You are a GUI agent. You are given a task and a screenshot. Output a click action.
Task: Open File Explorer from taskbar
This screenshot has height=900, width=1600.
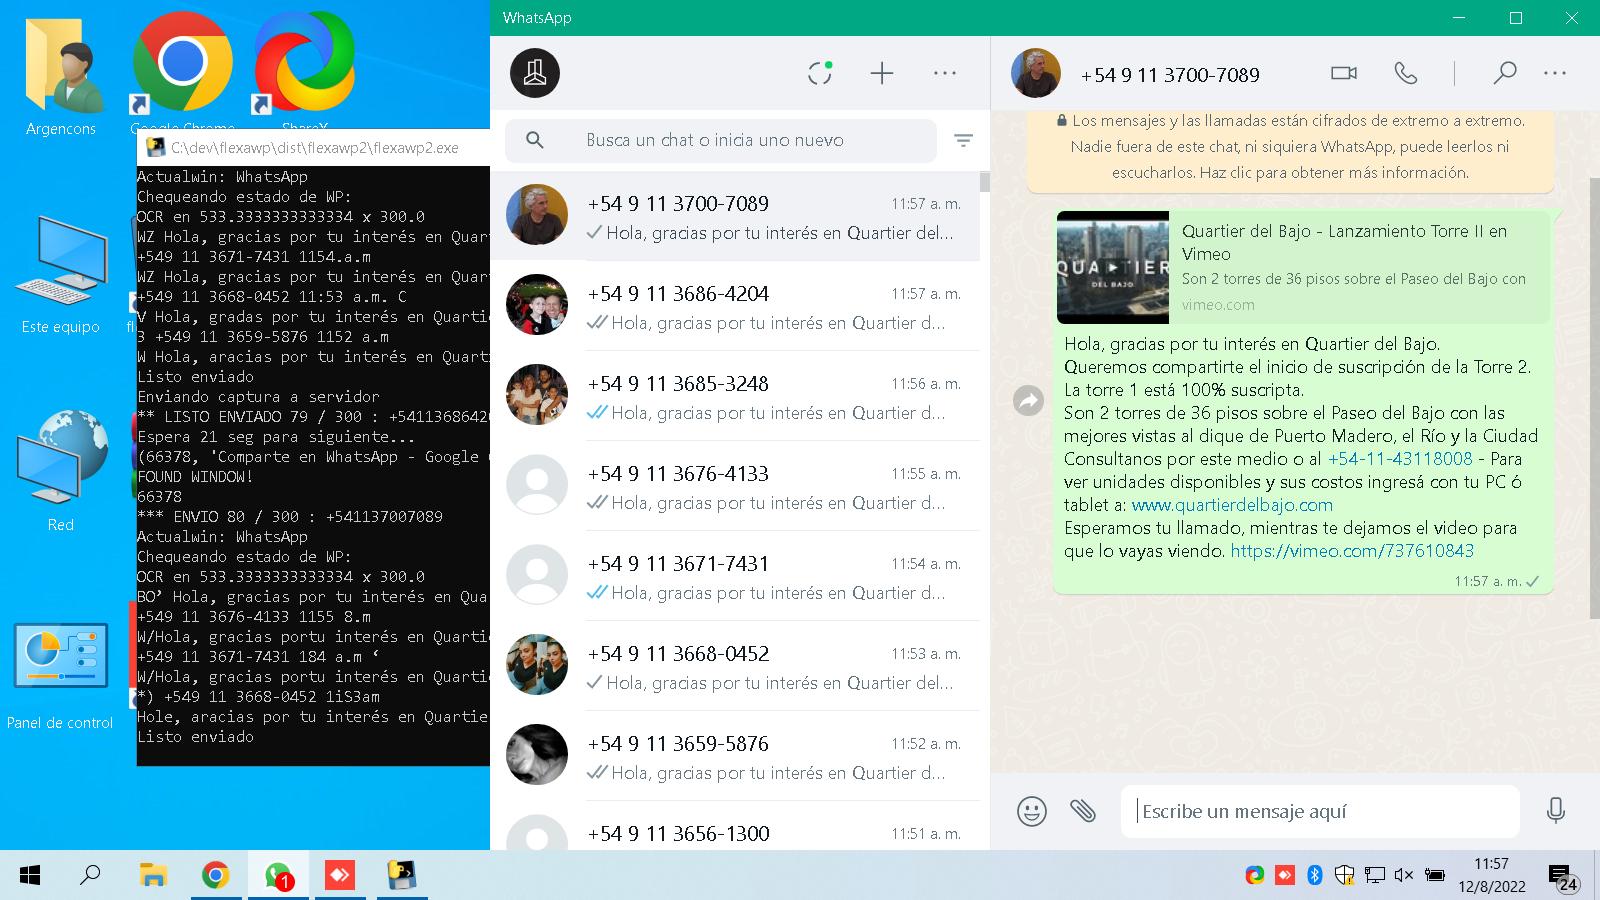[x=153, y=876]
